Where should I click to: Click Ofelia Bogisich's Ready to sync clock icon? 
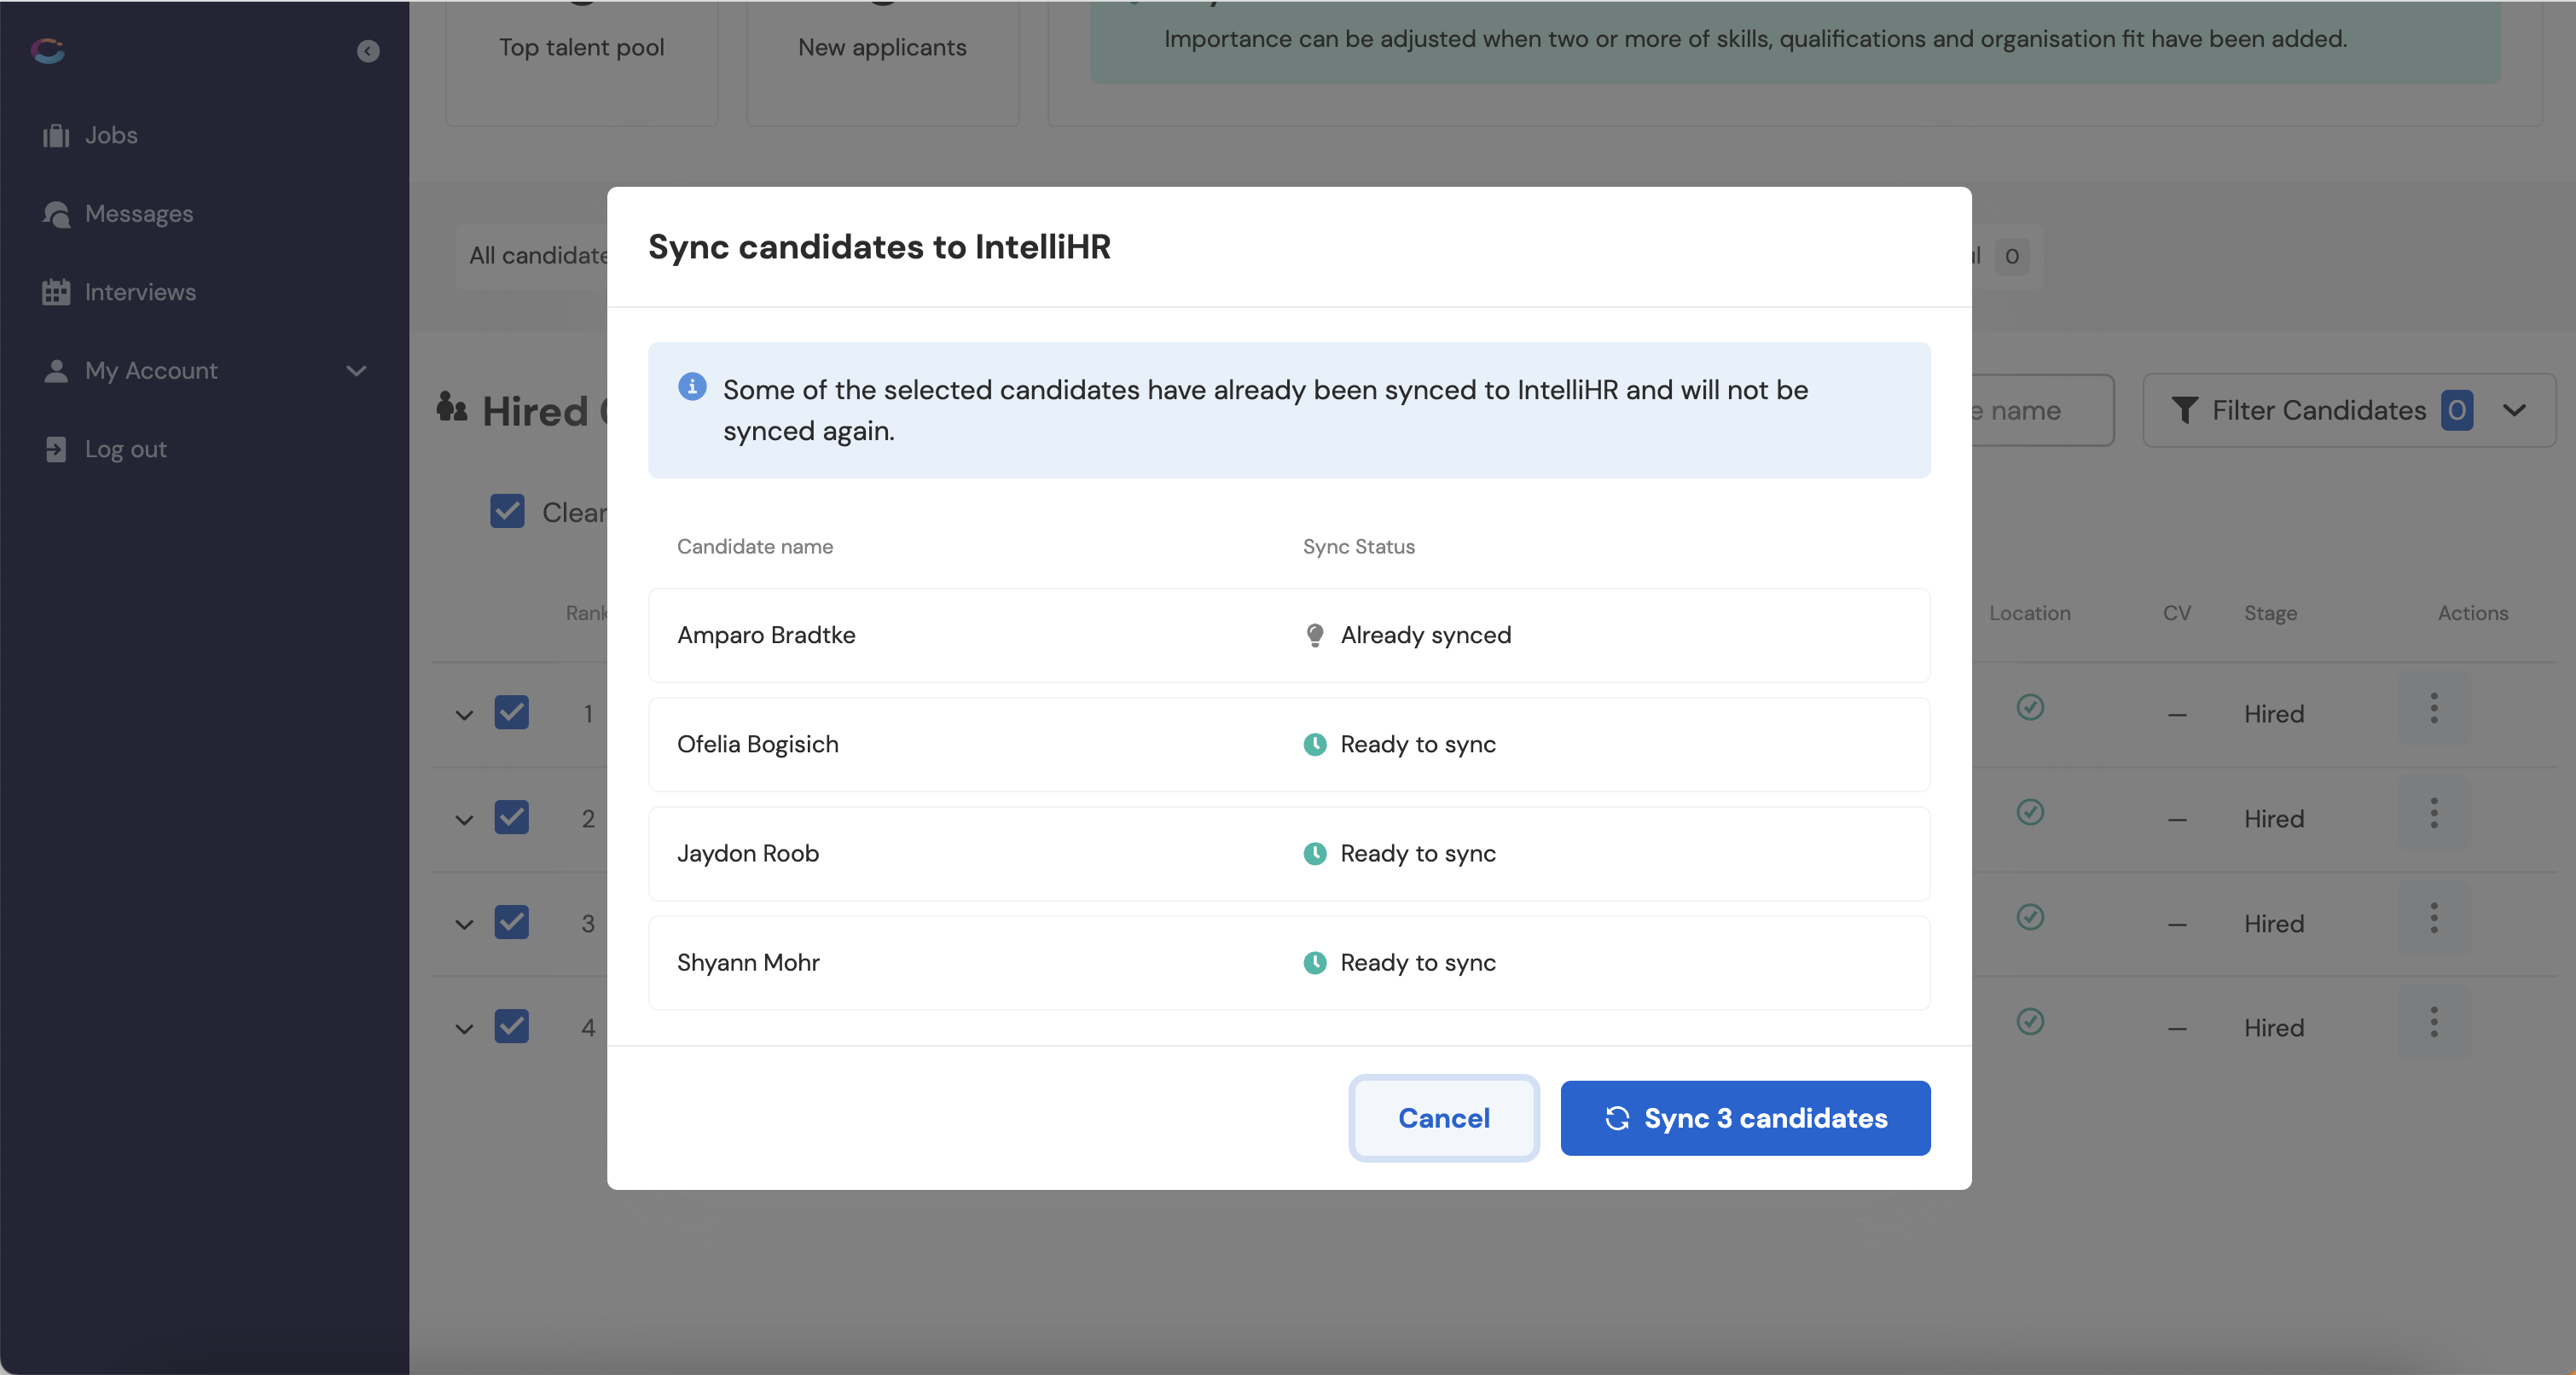click(x=1315, y=744)
